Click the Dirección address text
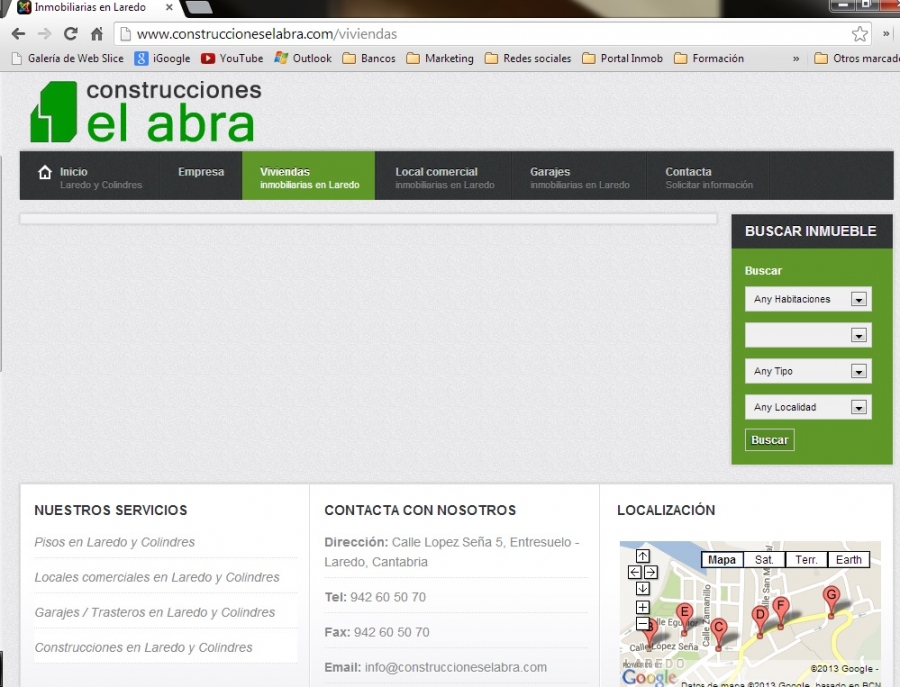 point(452,552)
